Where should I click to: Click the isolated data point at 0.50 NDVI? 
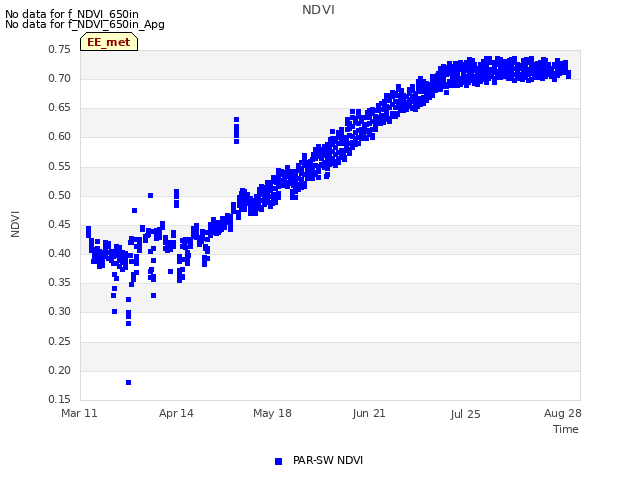[x=150, y=196]
